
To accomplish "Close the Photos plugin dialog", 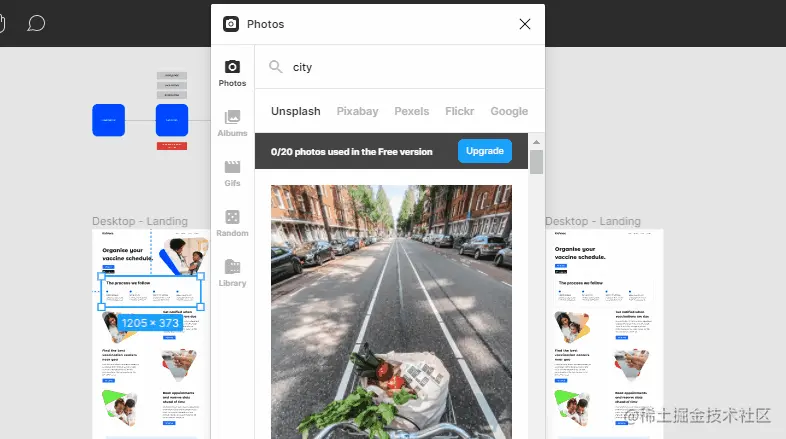I will (525, 24).
